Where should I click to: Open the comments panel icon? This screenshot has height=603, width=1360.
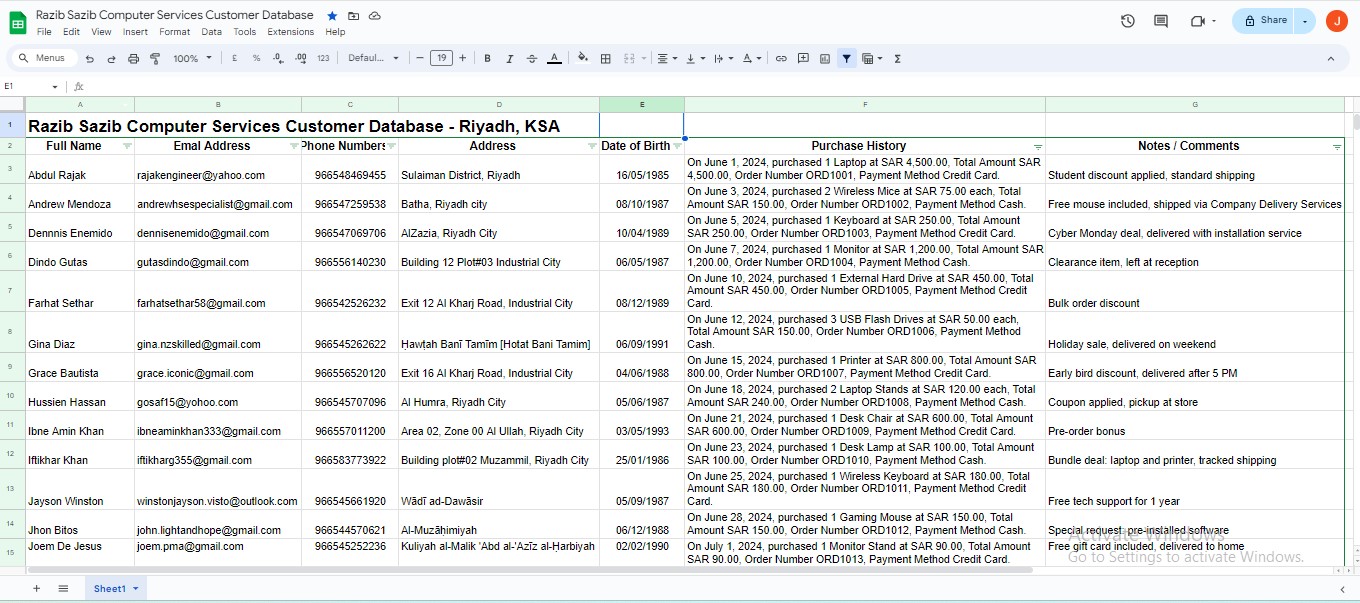coord(1160,20)
